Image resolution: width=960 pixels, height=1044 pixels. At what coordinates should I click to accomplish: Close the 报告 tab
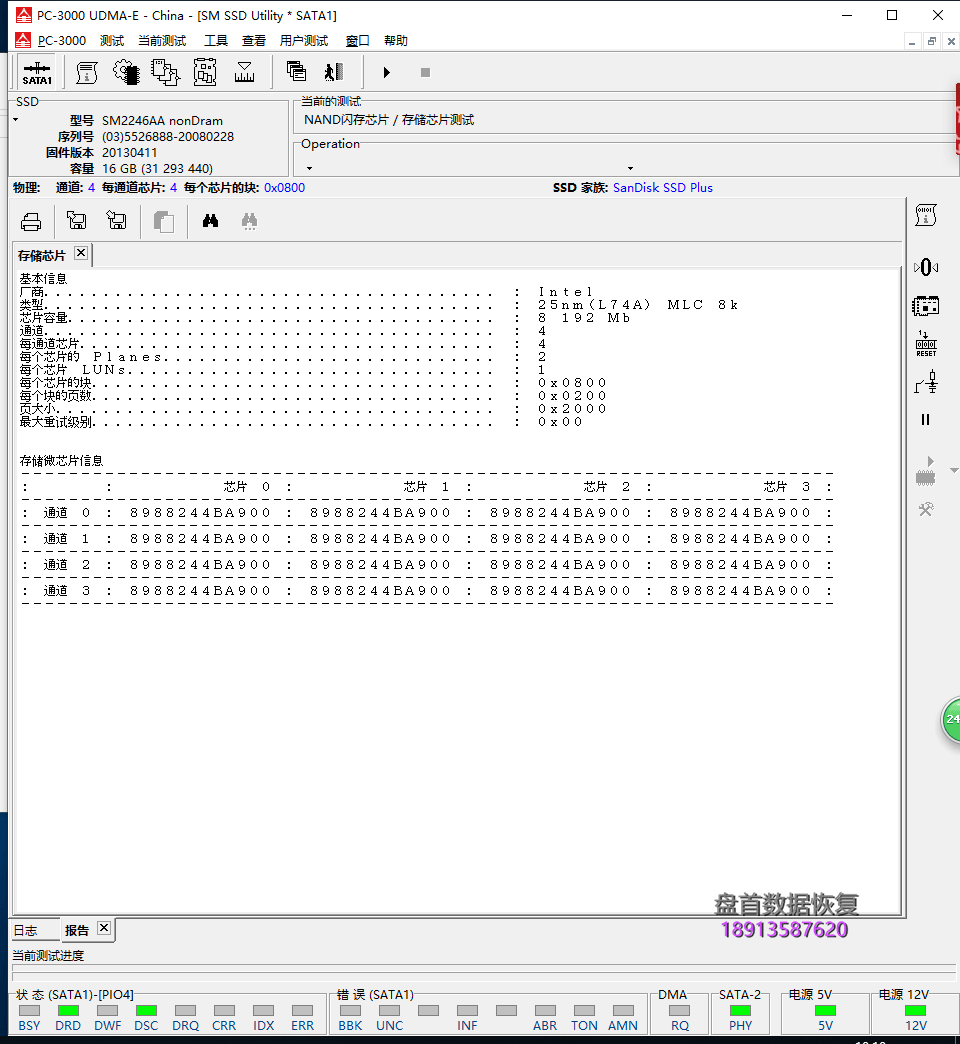tap(104, 928)
